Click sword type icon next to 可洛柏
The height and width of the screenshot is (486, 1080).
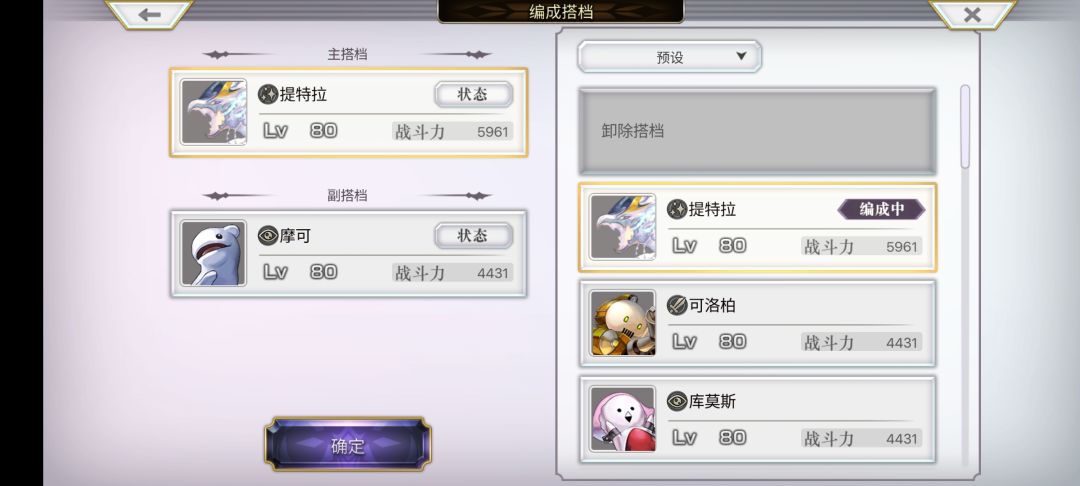[x=677, y=306]
